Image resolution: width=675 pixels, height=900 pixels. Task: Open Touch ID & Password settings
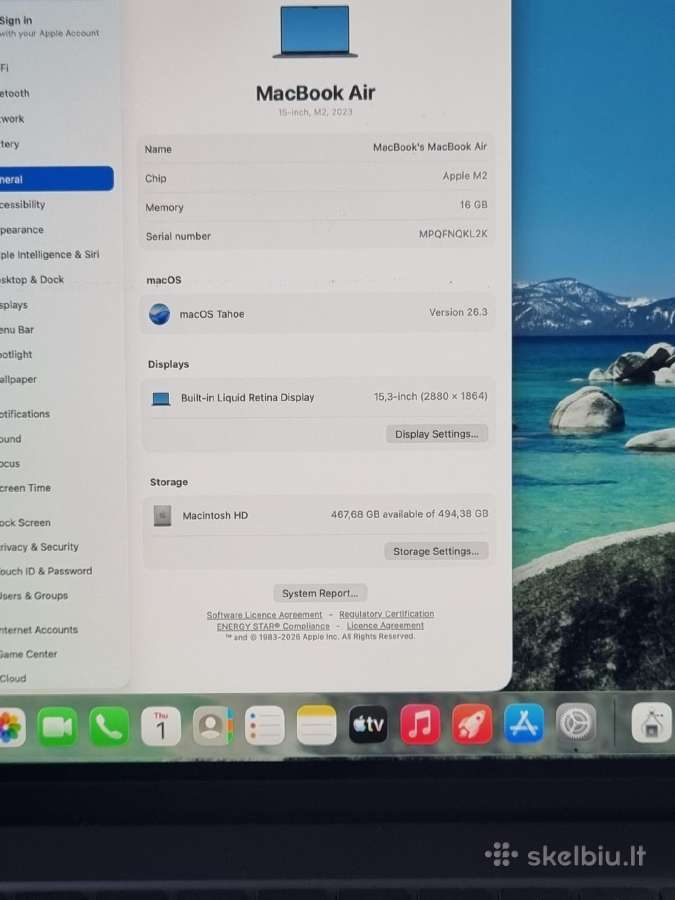coord(46,571)
